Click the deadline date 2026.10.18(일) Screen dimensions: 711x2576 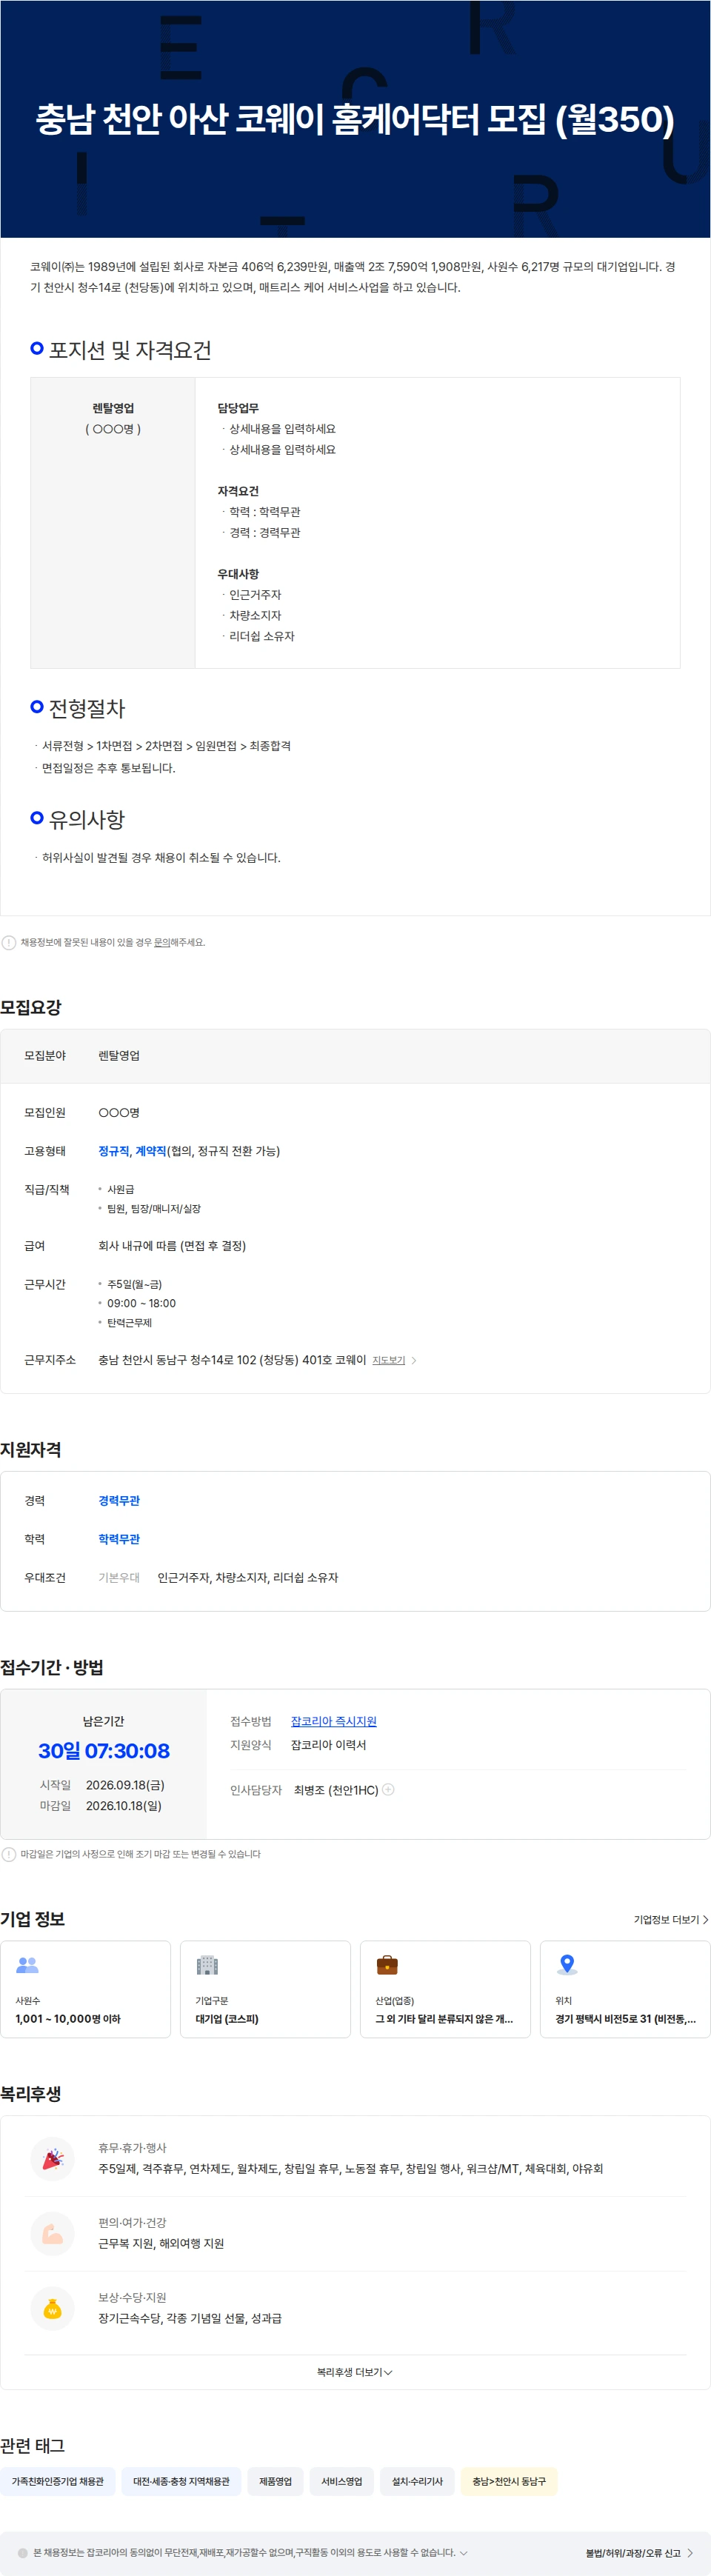[x=124, y=1806]
